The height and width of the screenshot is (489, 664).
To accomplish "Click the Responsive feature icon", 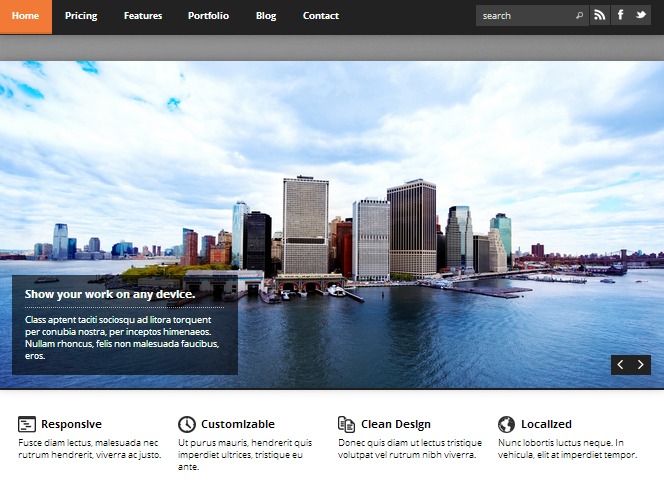I will tap(27, 424).
